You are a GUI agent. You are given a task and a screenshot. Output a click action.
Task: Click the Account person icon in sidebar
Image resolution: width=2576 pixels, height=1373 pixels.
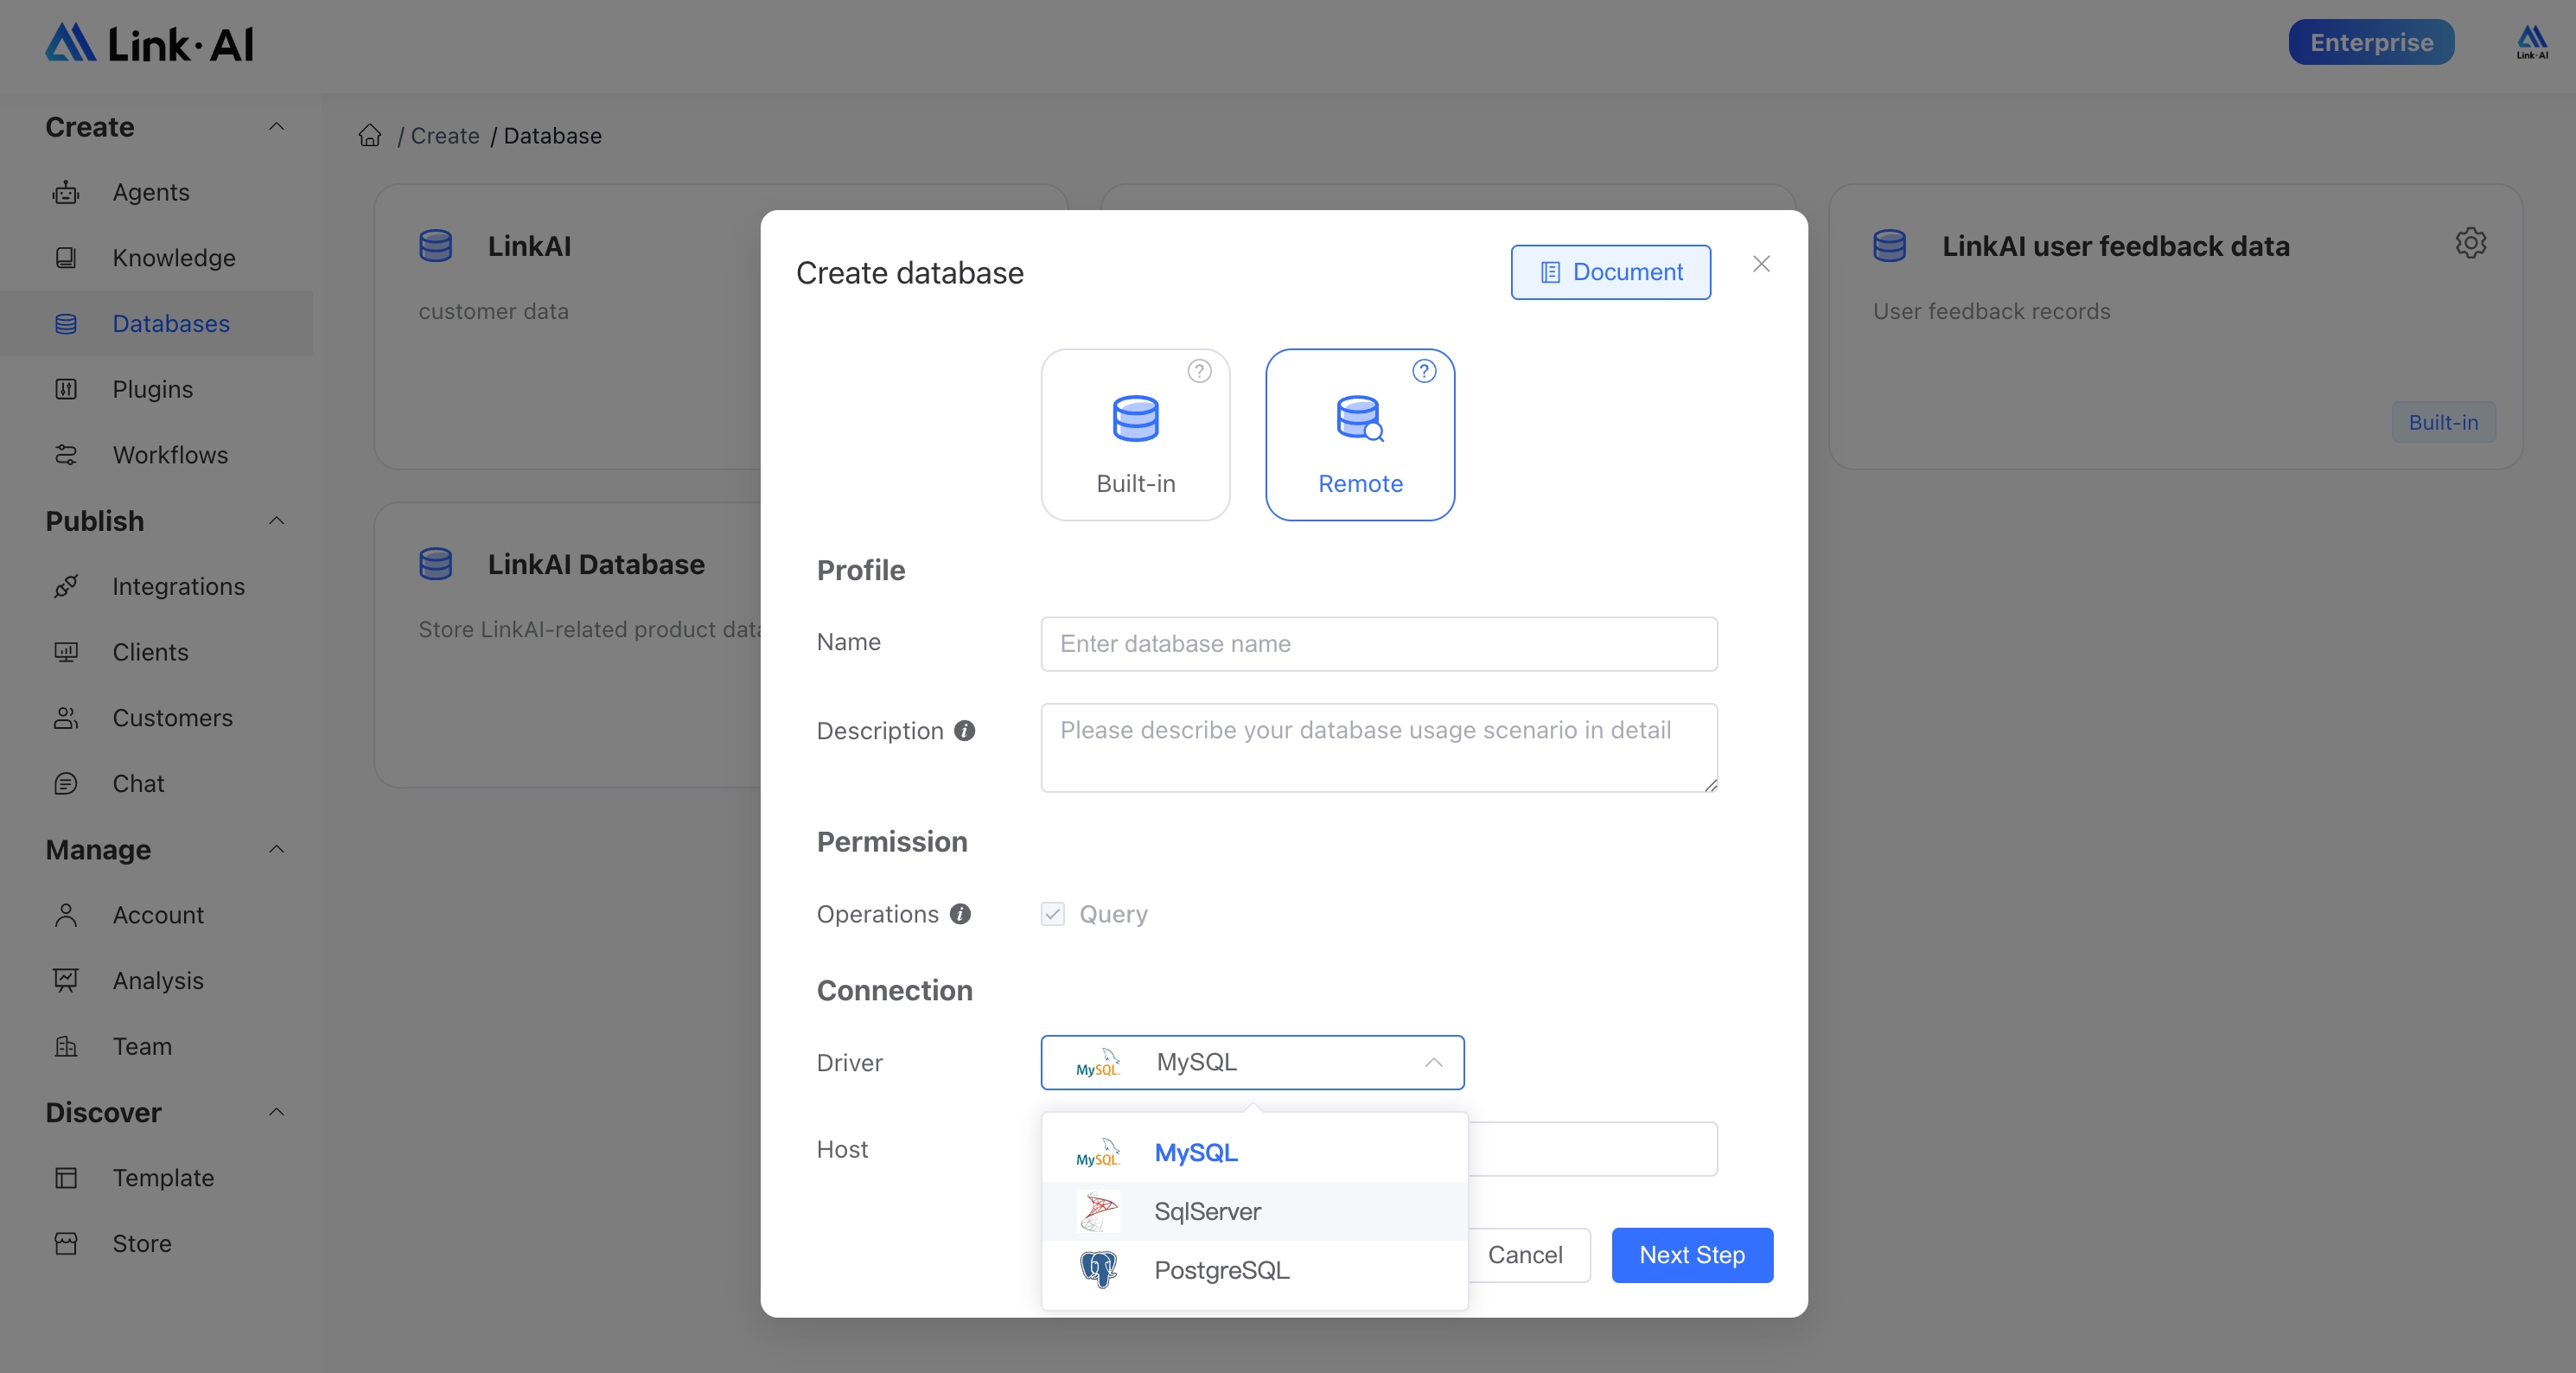point(66,915)
